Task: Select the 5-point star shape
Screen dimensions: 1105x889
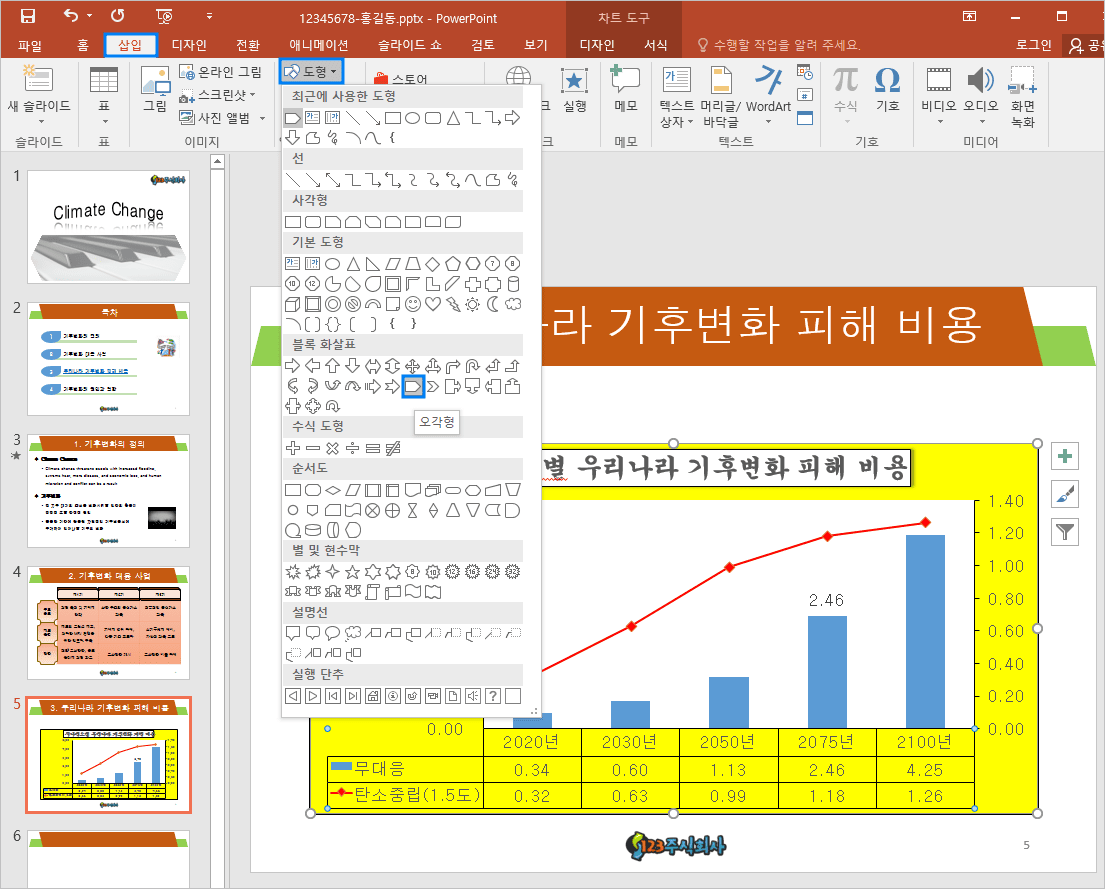Action: [352, 572]
